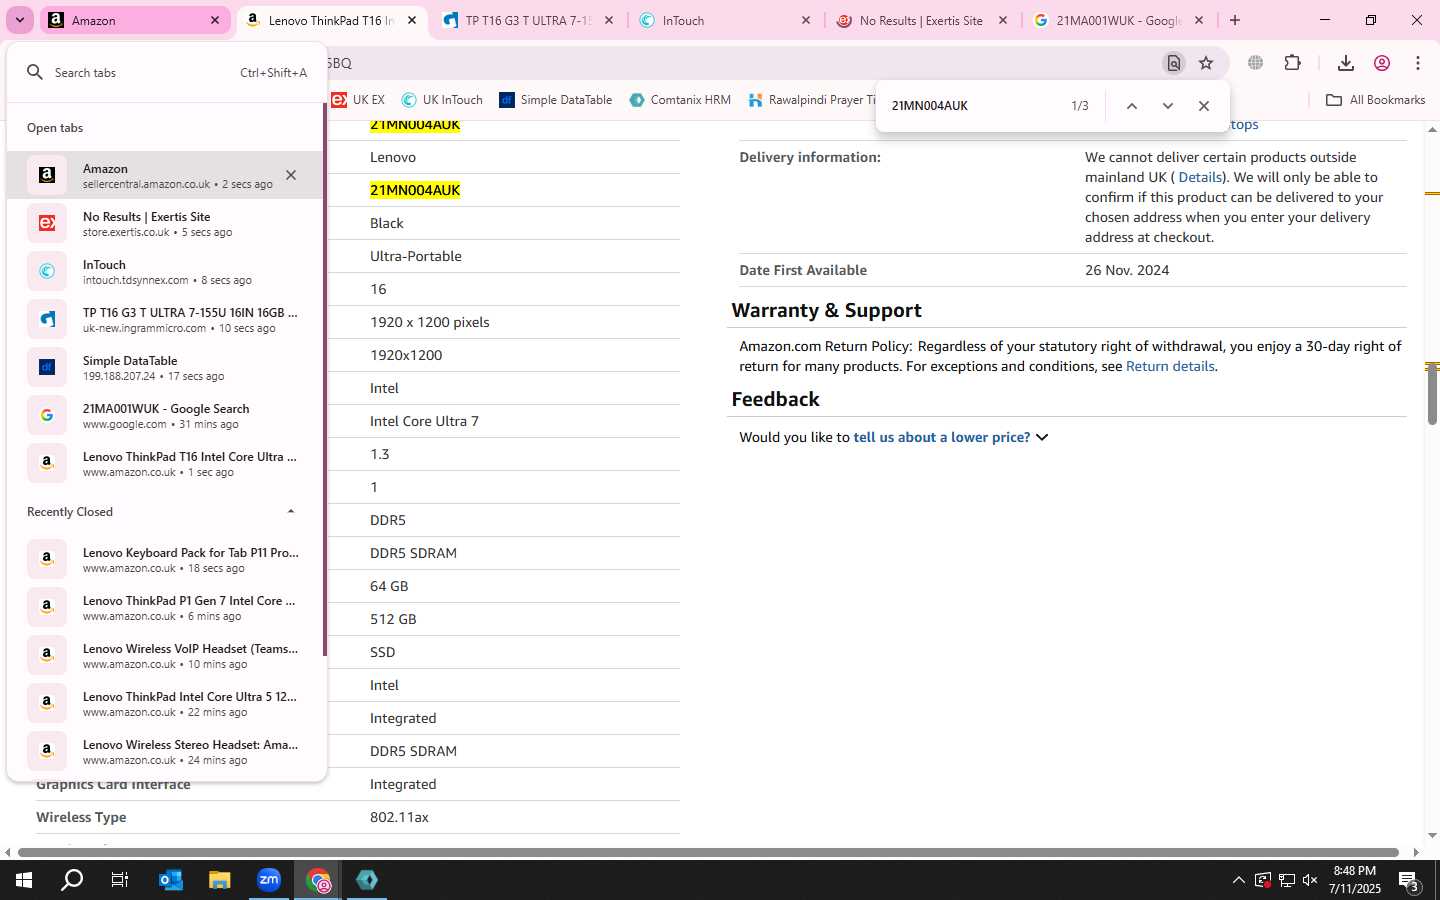Show hidden system tray icons

(x=1238, y=880)
